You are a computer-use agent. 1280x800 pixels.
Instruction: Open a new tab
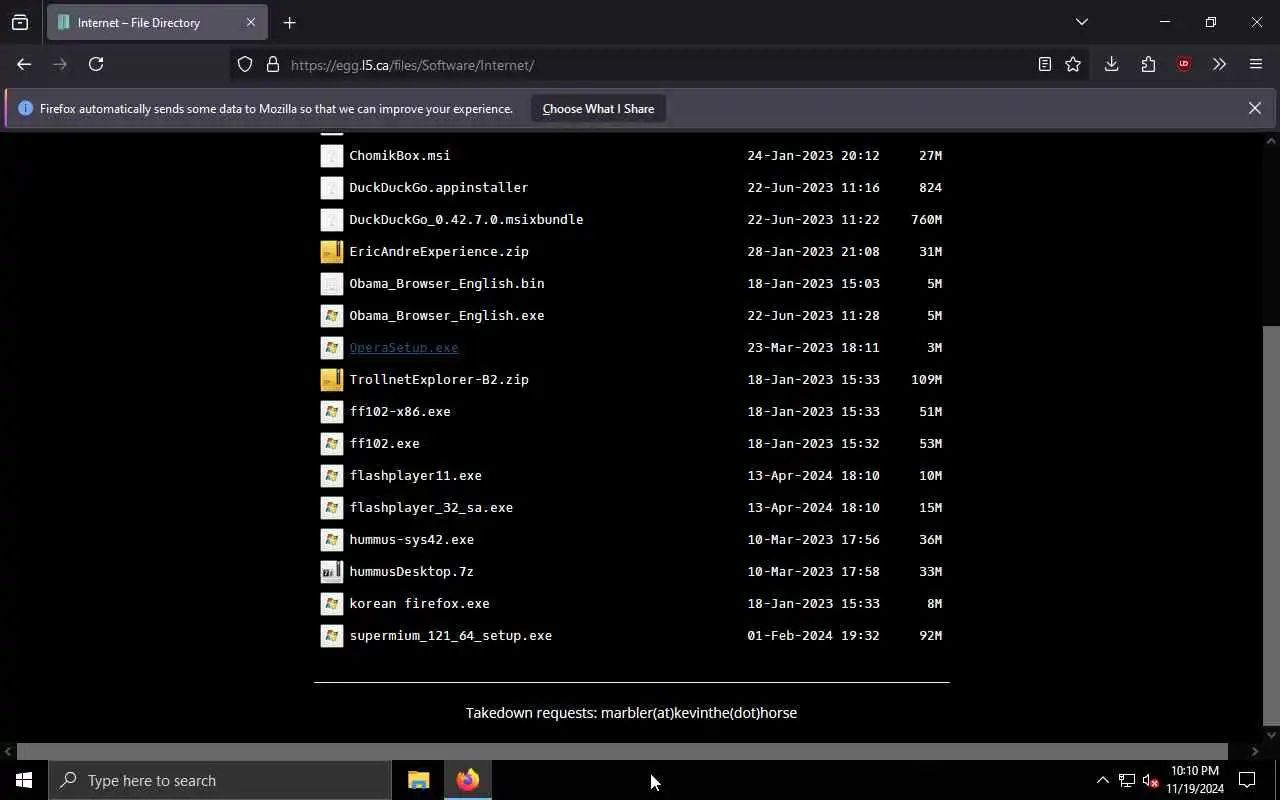pos(289,22)
